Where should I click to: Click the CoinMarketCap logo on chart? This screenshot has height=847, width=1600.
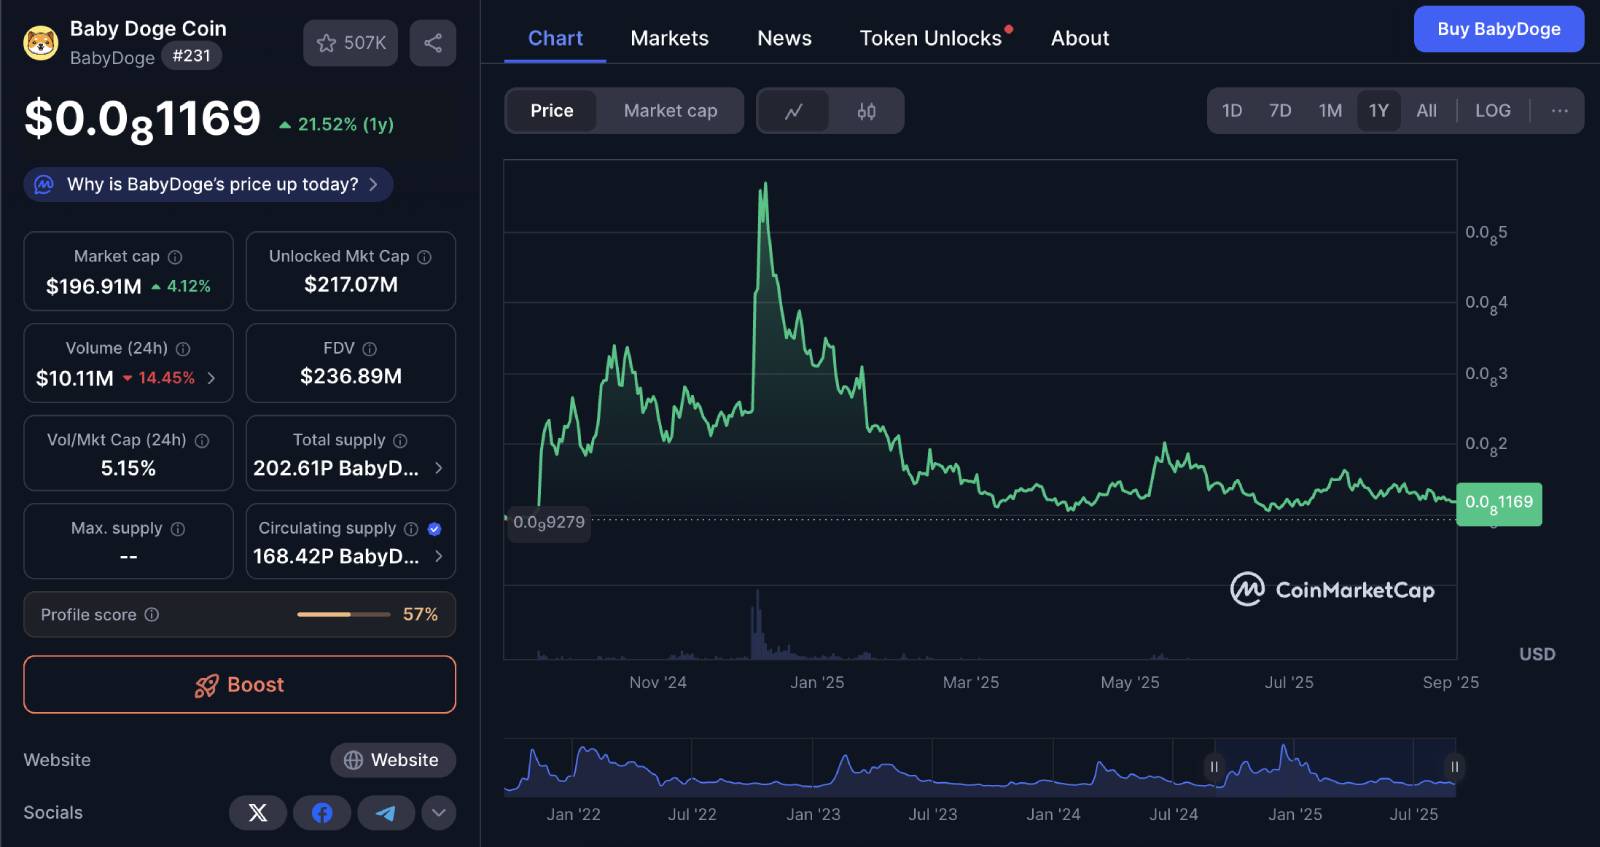(1333, 590)
